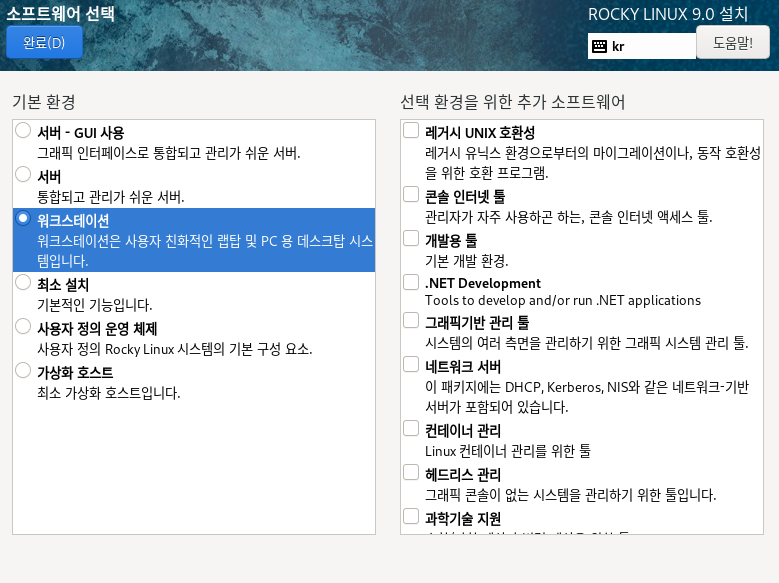Click the 기본 개발 환경. description
The width and height of the screenshot is (779, 583).
pyautogui.click(x=467, y=261)
